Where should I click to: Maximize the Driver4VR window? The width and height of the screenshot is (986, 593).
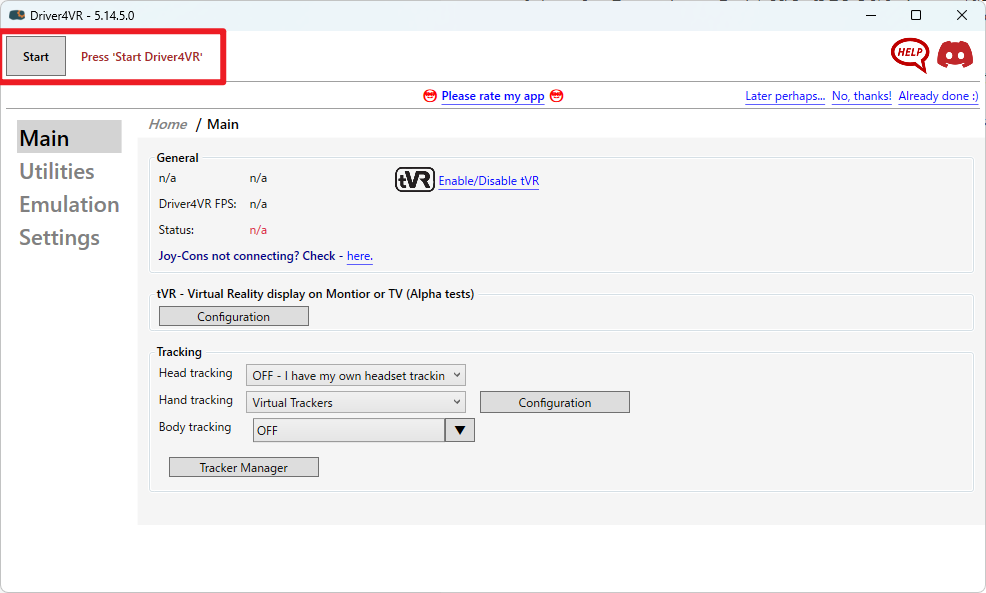point(916,15)
